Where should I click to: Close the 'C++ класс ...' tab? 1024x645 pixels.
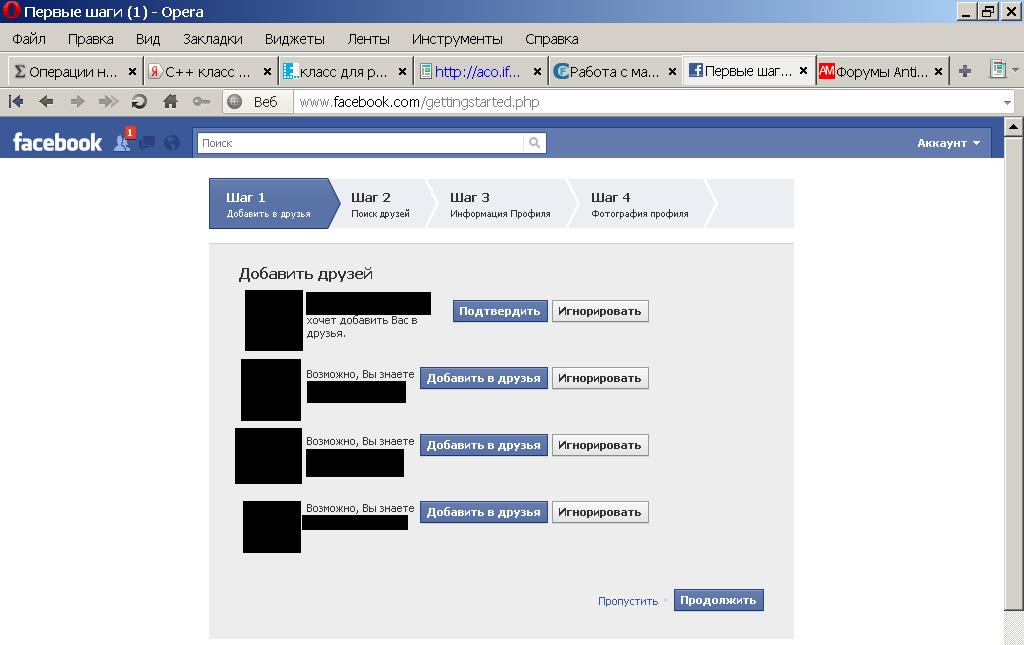pos(267,72)
